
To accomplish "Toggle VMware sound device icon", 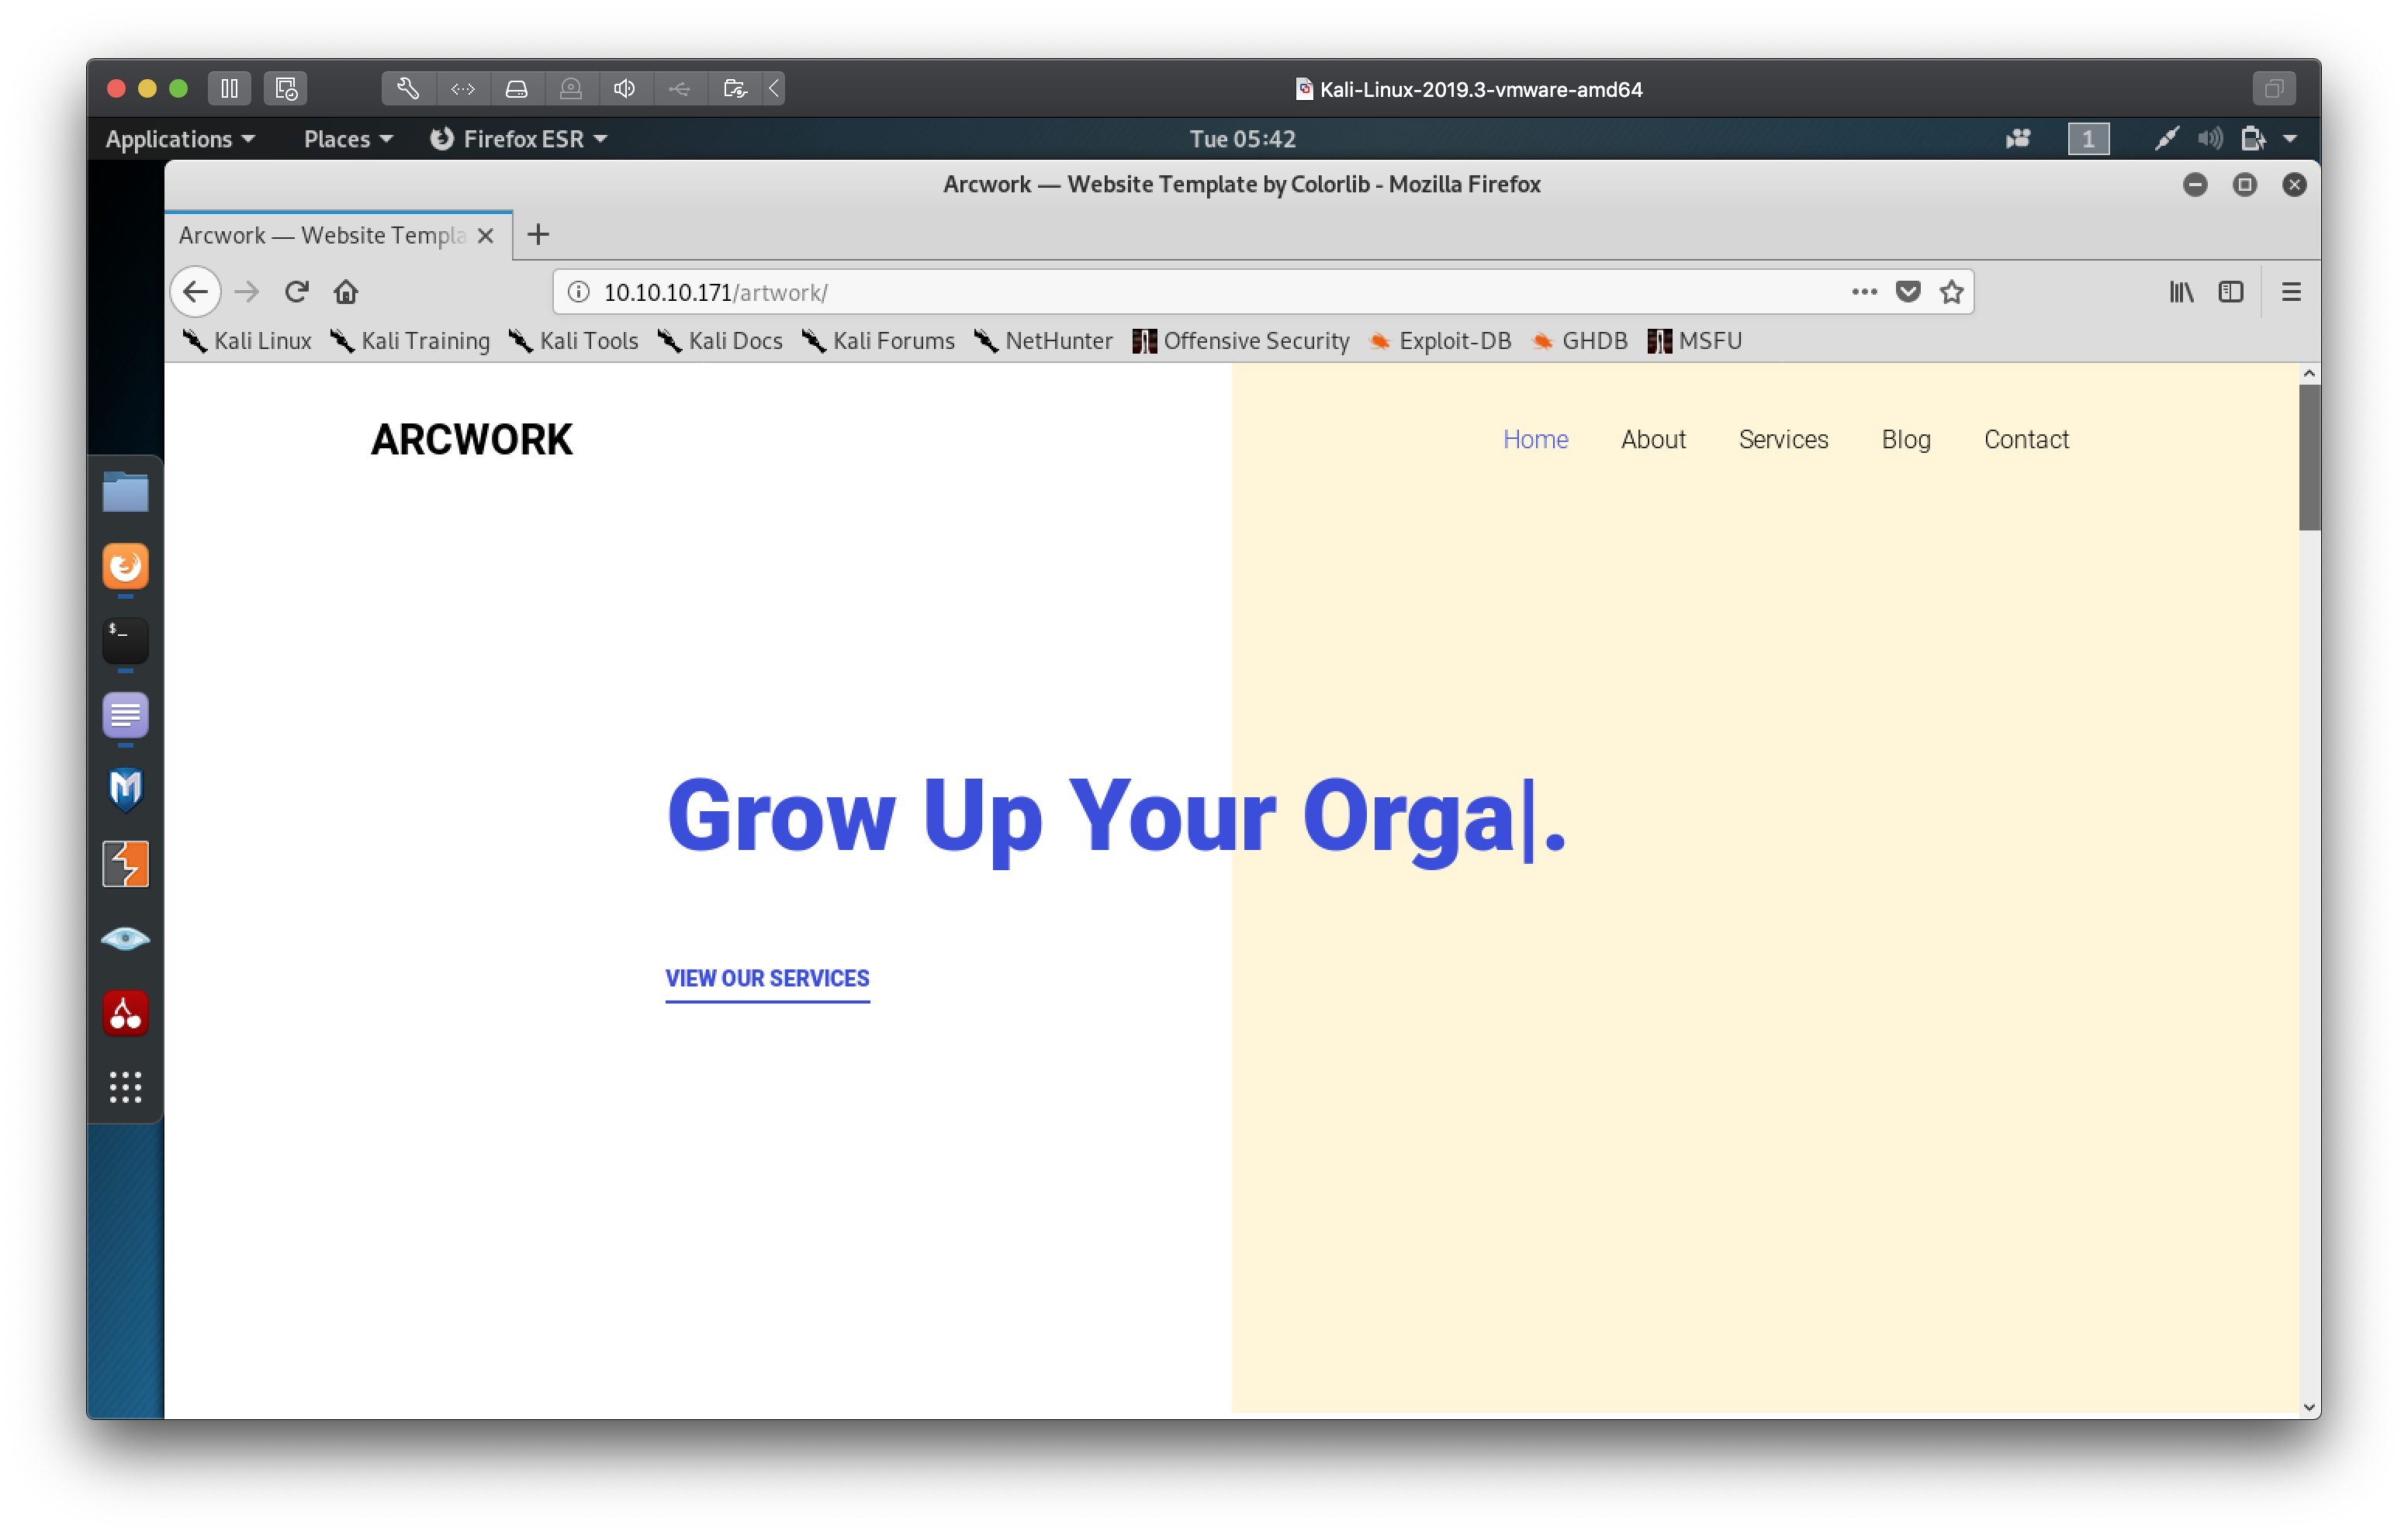I will (625, 88).
